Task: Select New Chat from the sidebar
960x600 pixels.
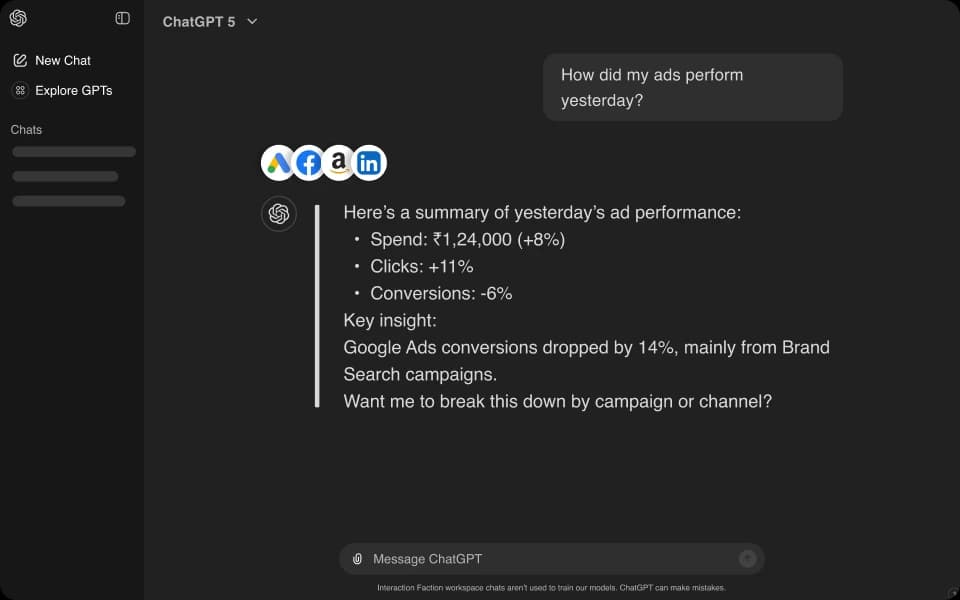Action: tap(64, 60)
